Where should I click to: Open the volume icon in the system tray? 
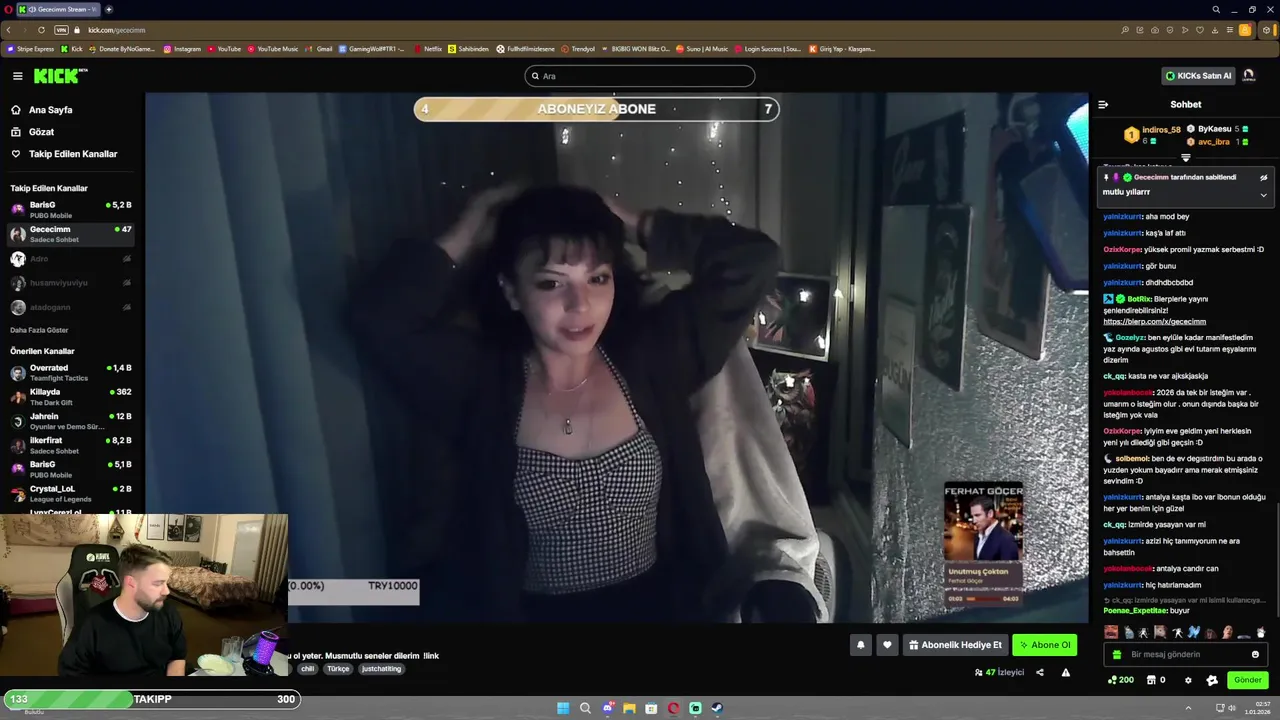click(1232, 708)
